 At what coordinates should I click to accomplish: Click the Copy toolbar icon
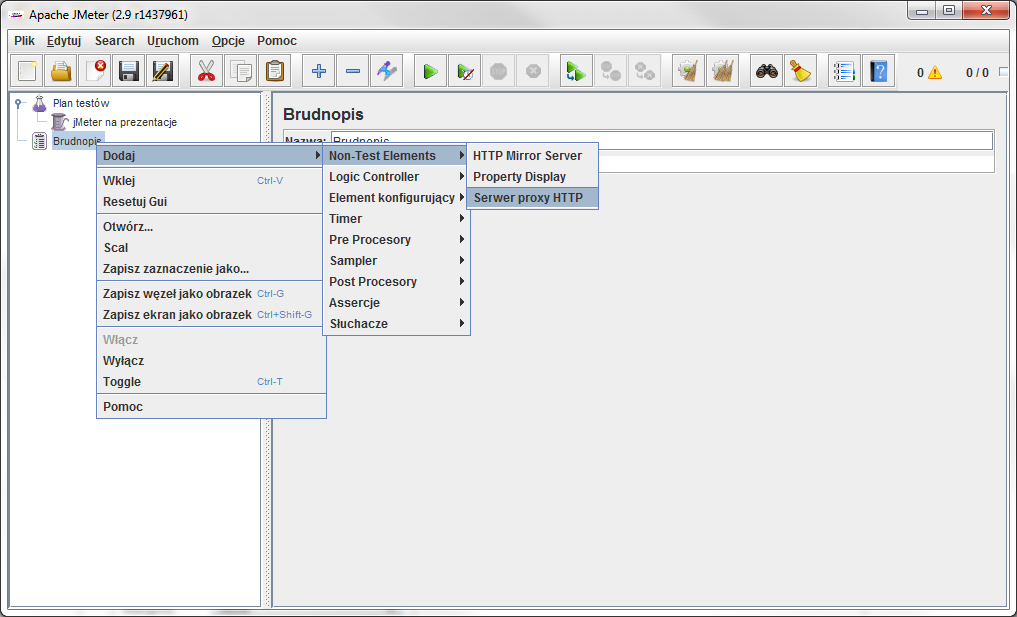241,71
